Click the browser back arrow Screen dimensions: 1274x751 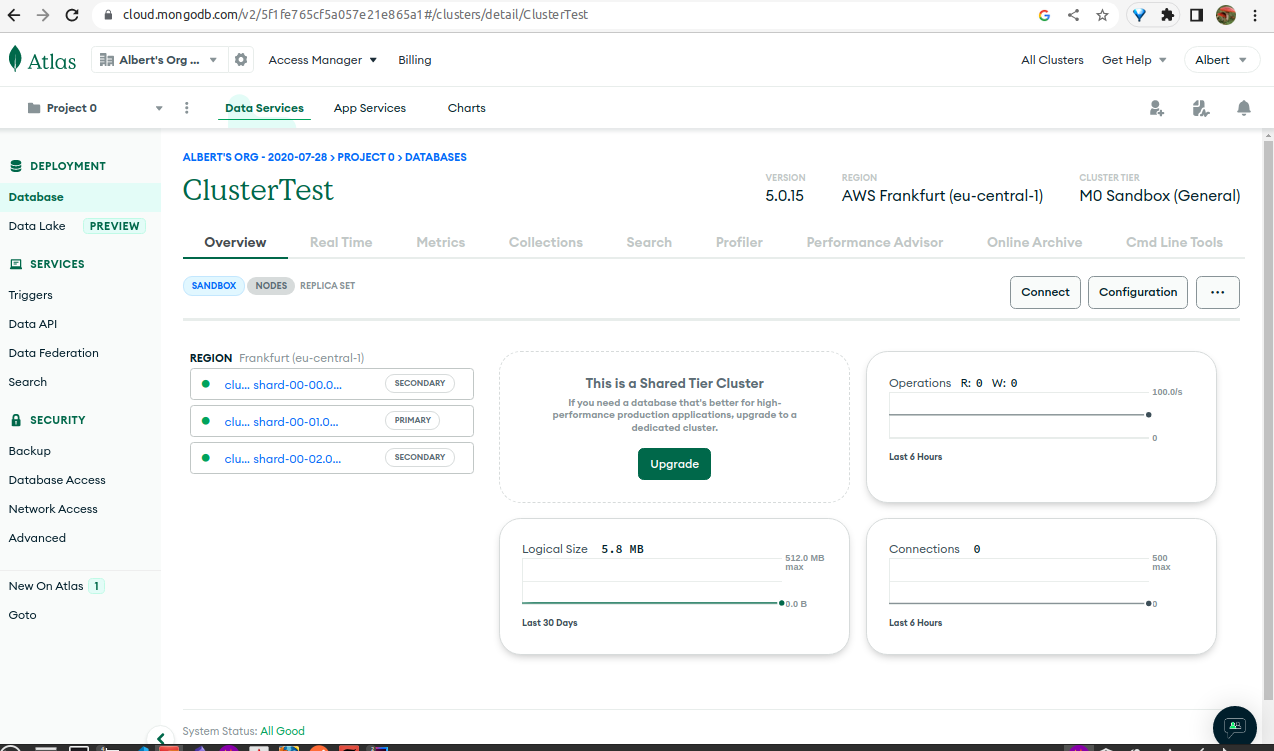pos(14,15)
